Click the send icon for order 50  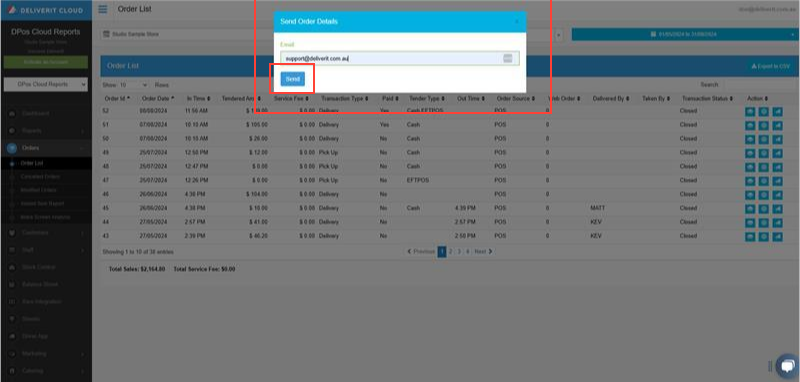pyautogui.click(x=777, y=139)
